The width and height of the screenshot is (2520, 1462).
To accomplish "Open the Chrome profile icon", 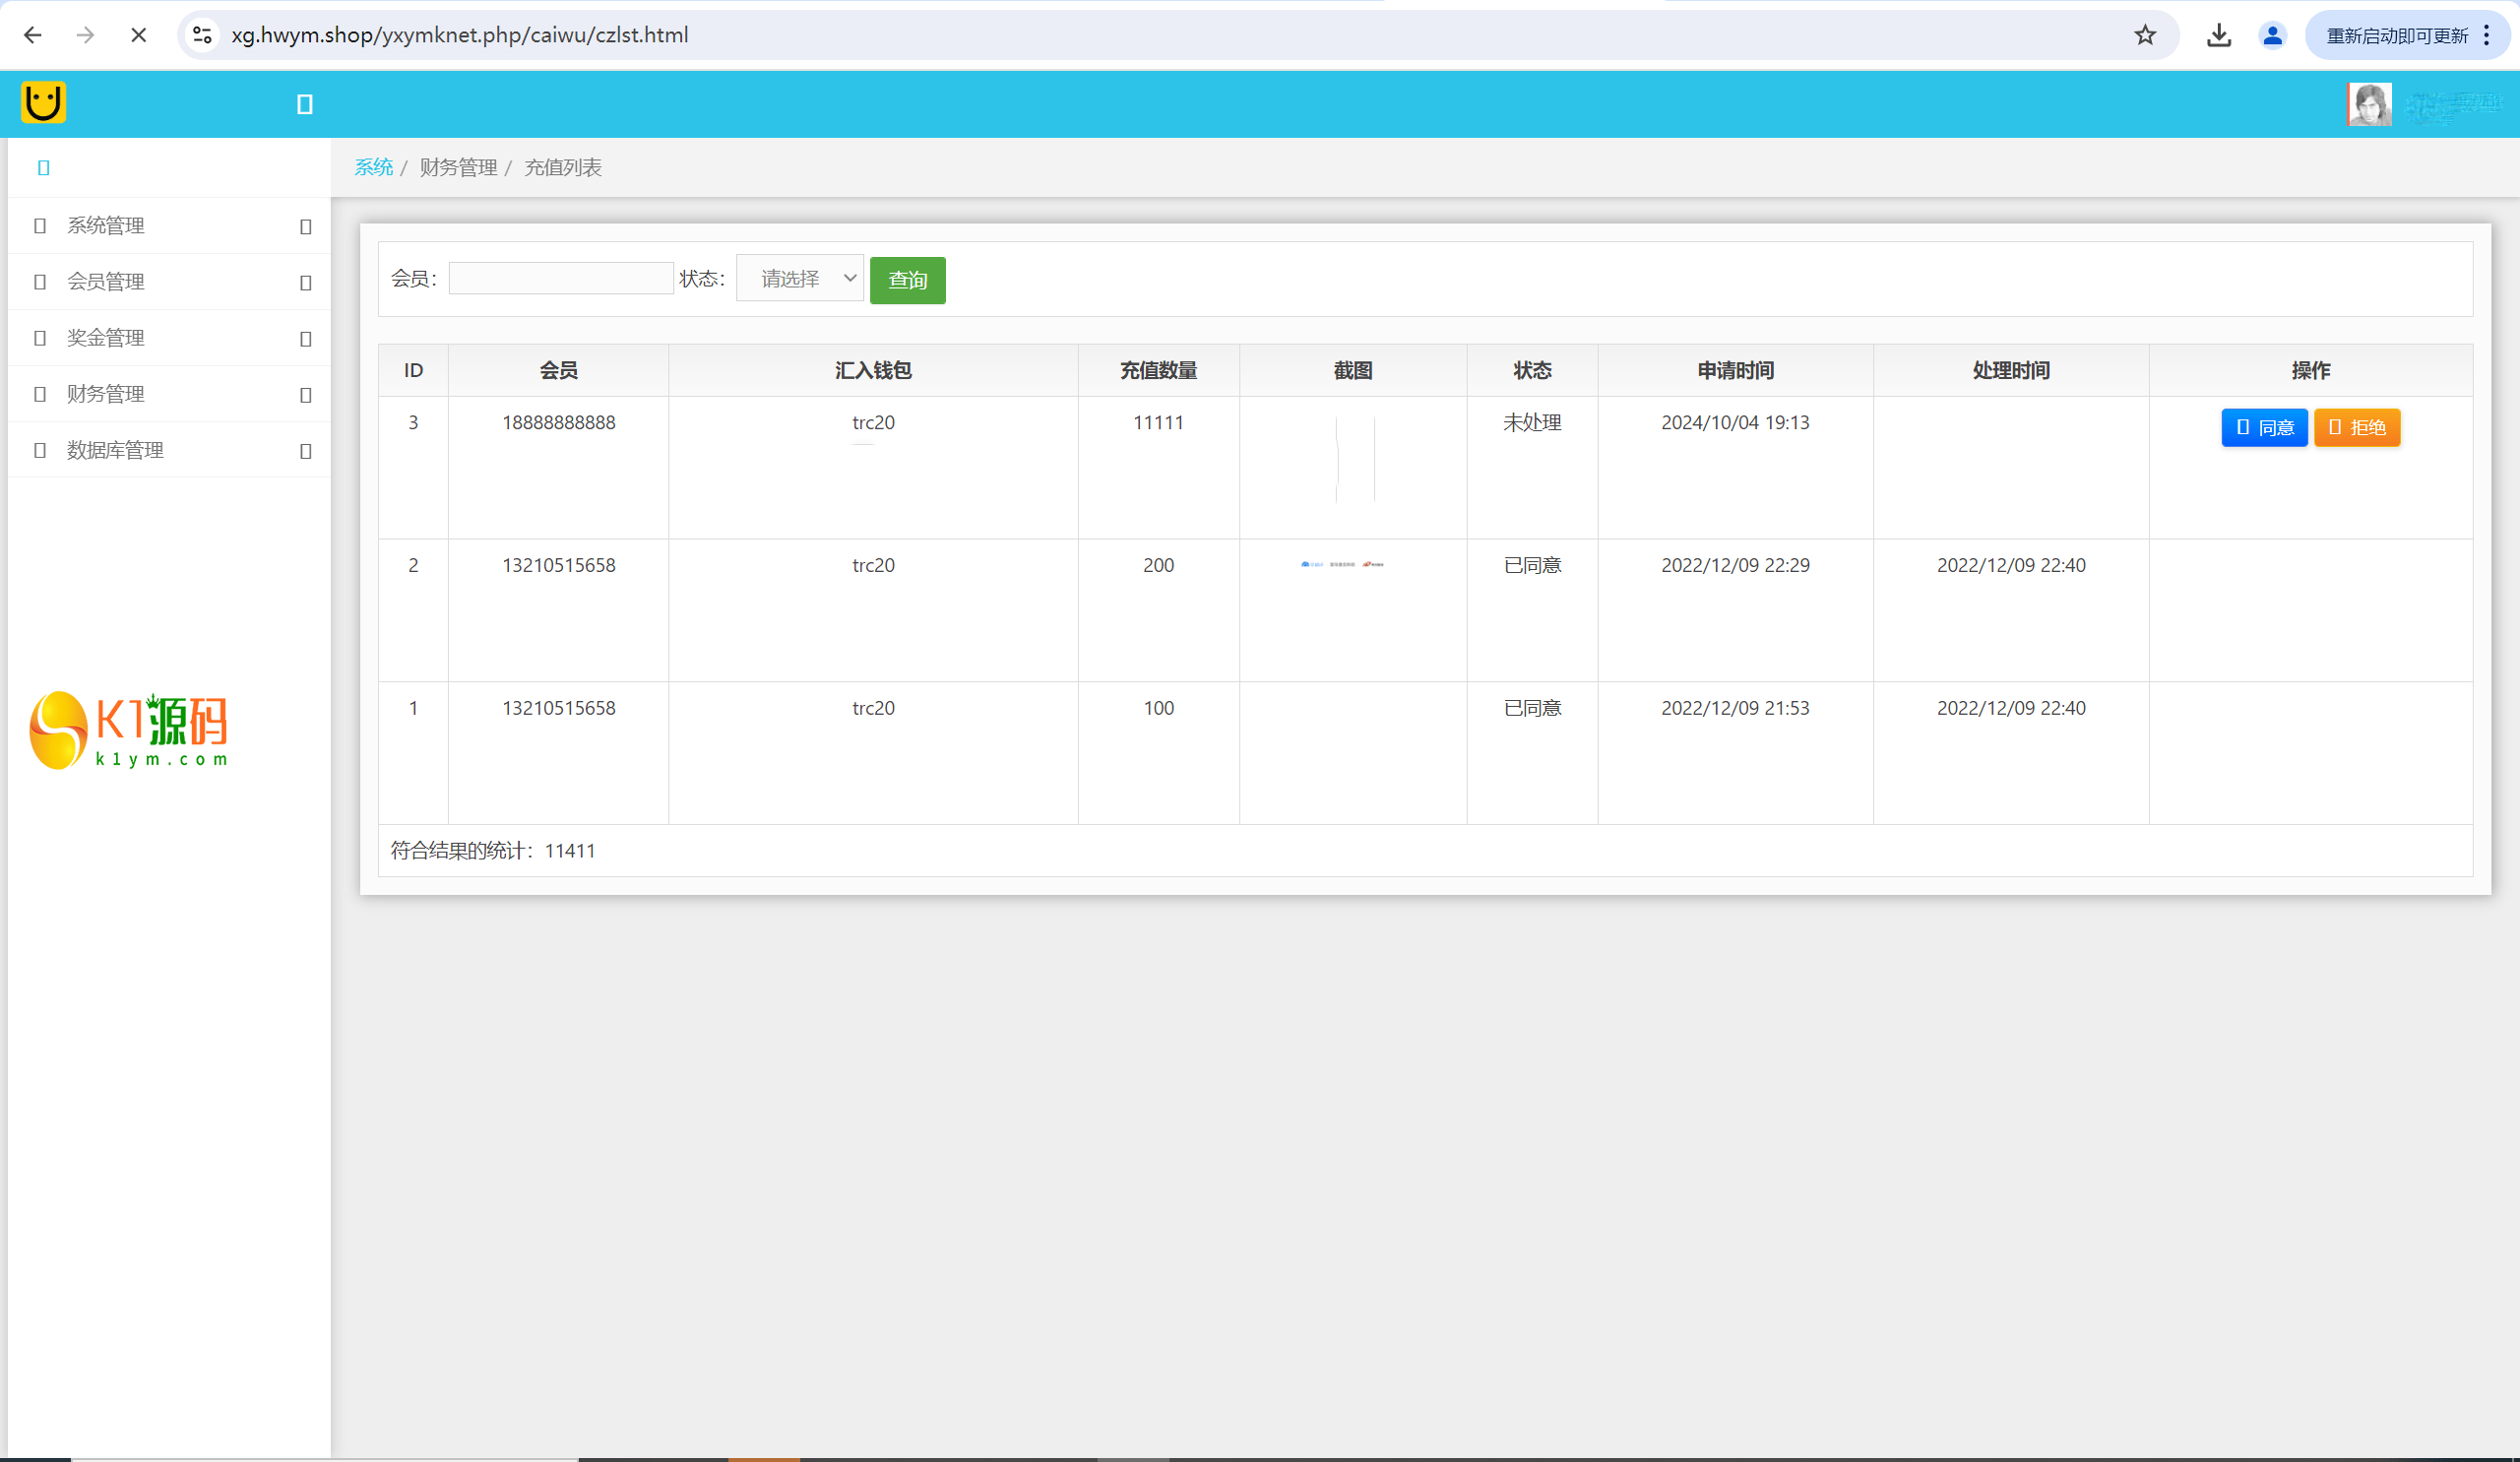I will [x=2272, y=36].
